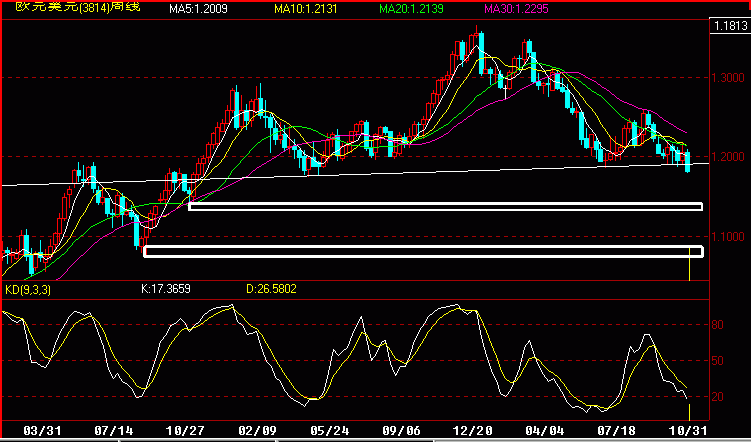The width and height of the screenshot is (751, 442).
Task: Open the KD(9,3,3) indicator settings label
Action: tap(28, 289)
